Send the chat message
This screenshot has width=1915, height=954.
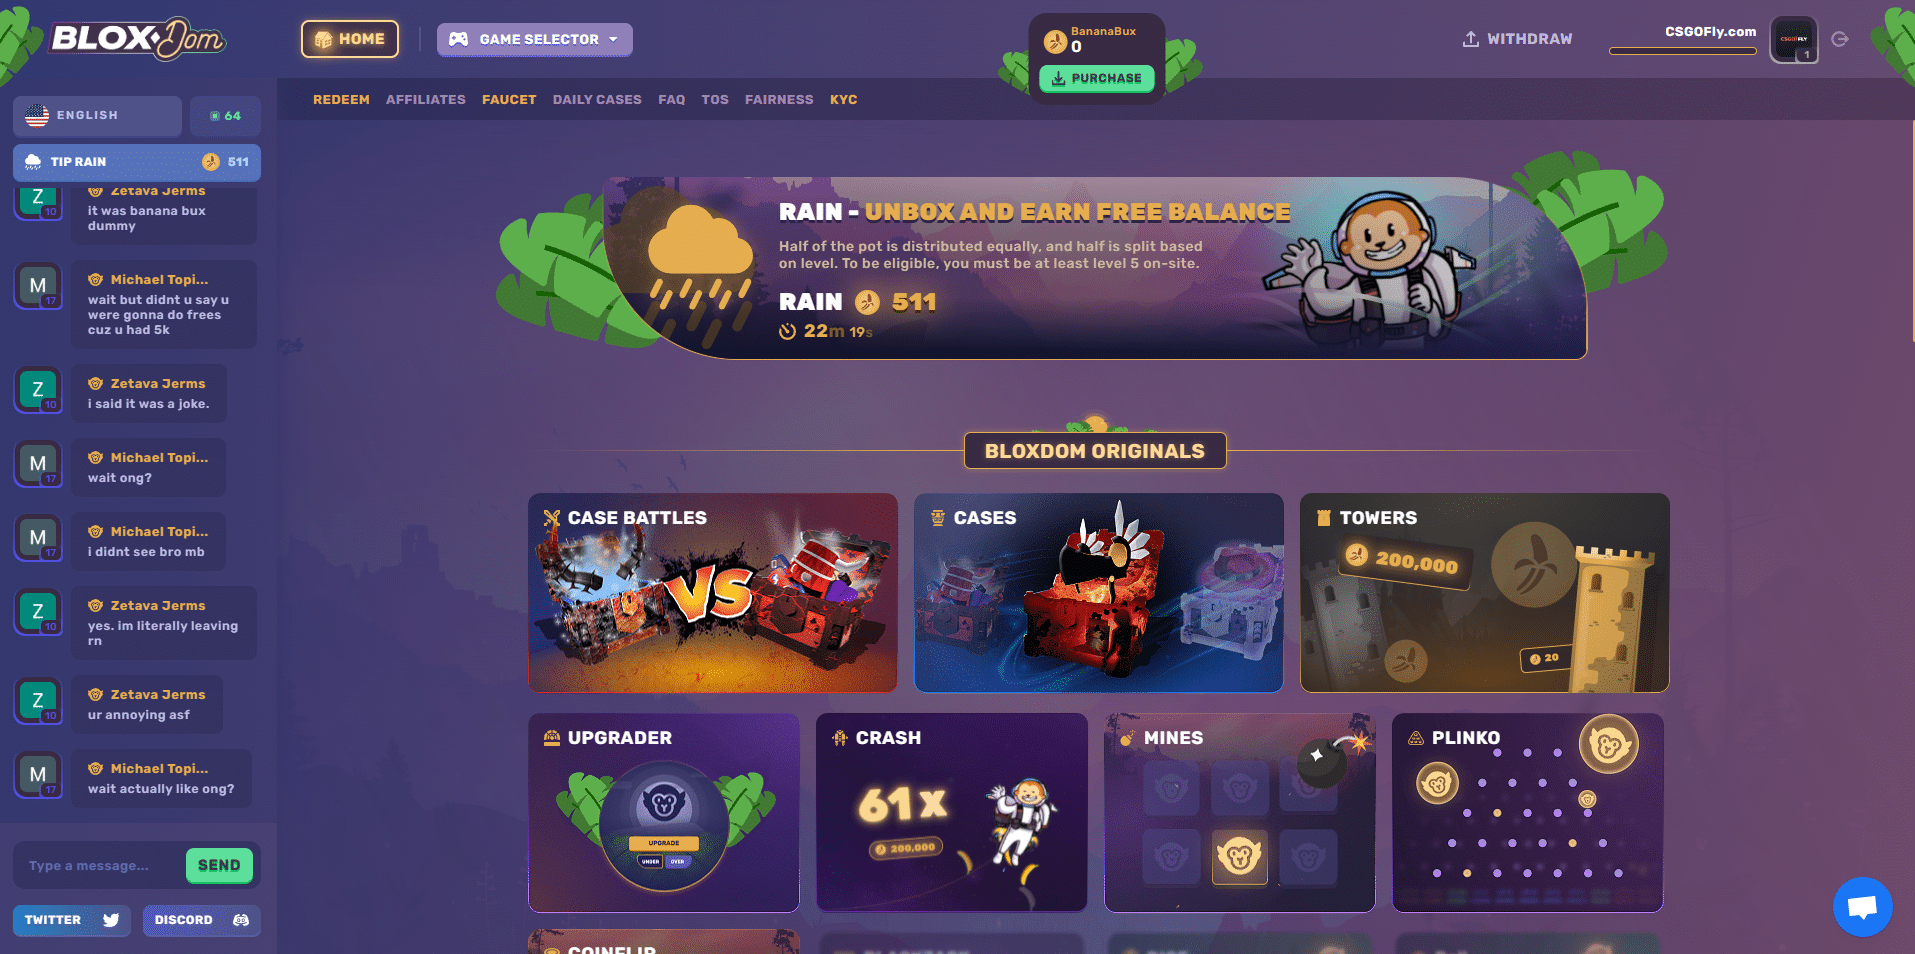point(219,866)
